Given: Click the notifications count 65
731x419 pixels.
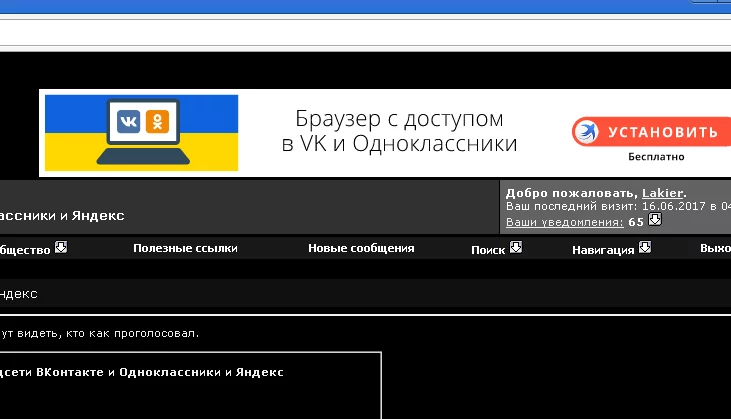Looking at the screenshot, I should [636, 222].
